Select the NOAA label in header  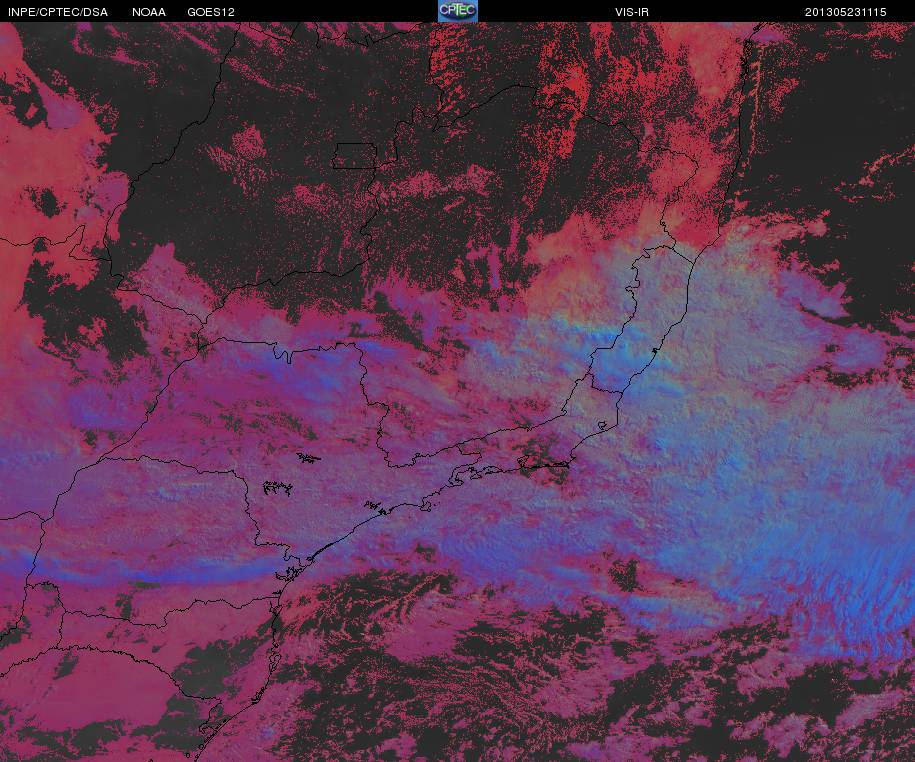pos(149,12)
